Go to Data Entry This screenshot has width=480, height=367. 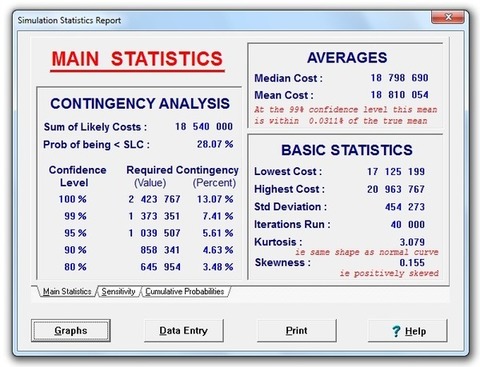[183, 330]
